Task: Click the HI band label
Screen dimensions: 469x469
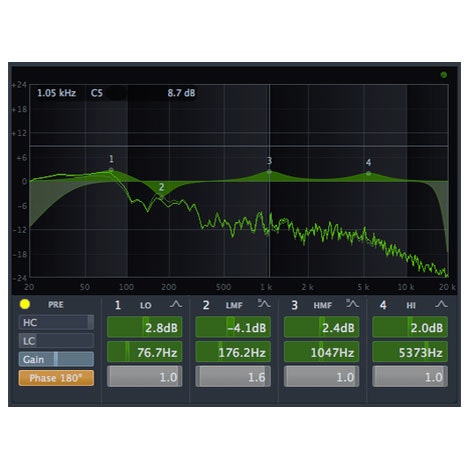Action: pos(411,305)
